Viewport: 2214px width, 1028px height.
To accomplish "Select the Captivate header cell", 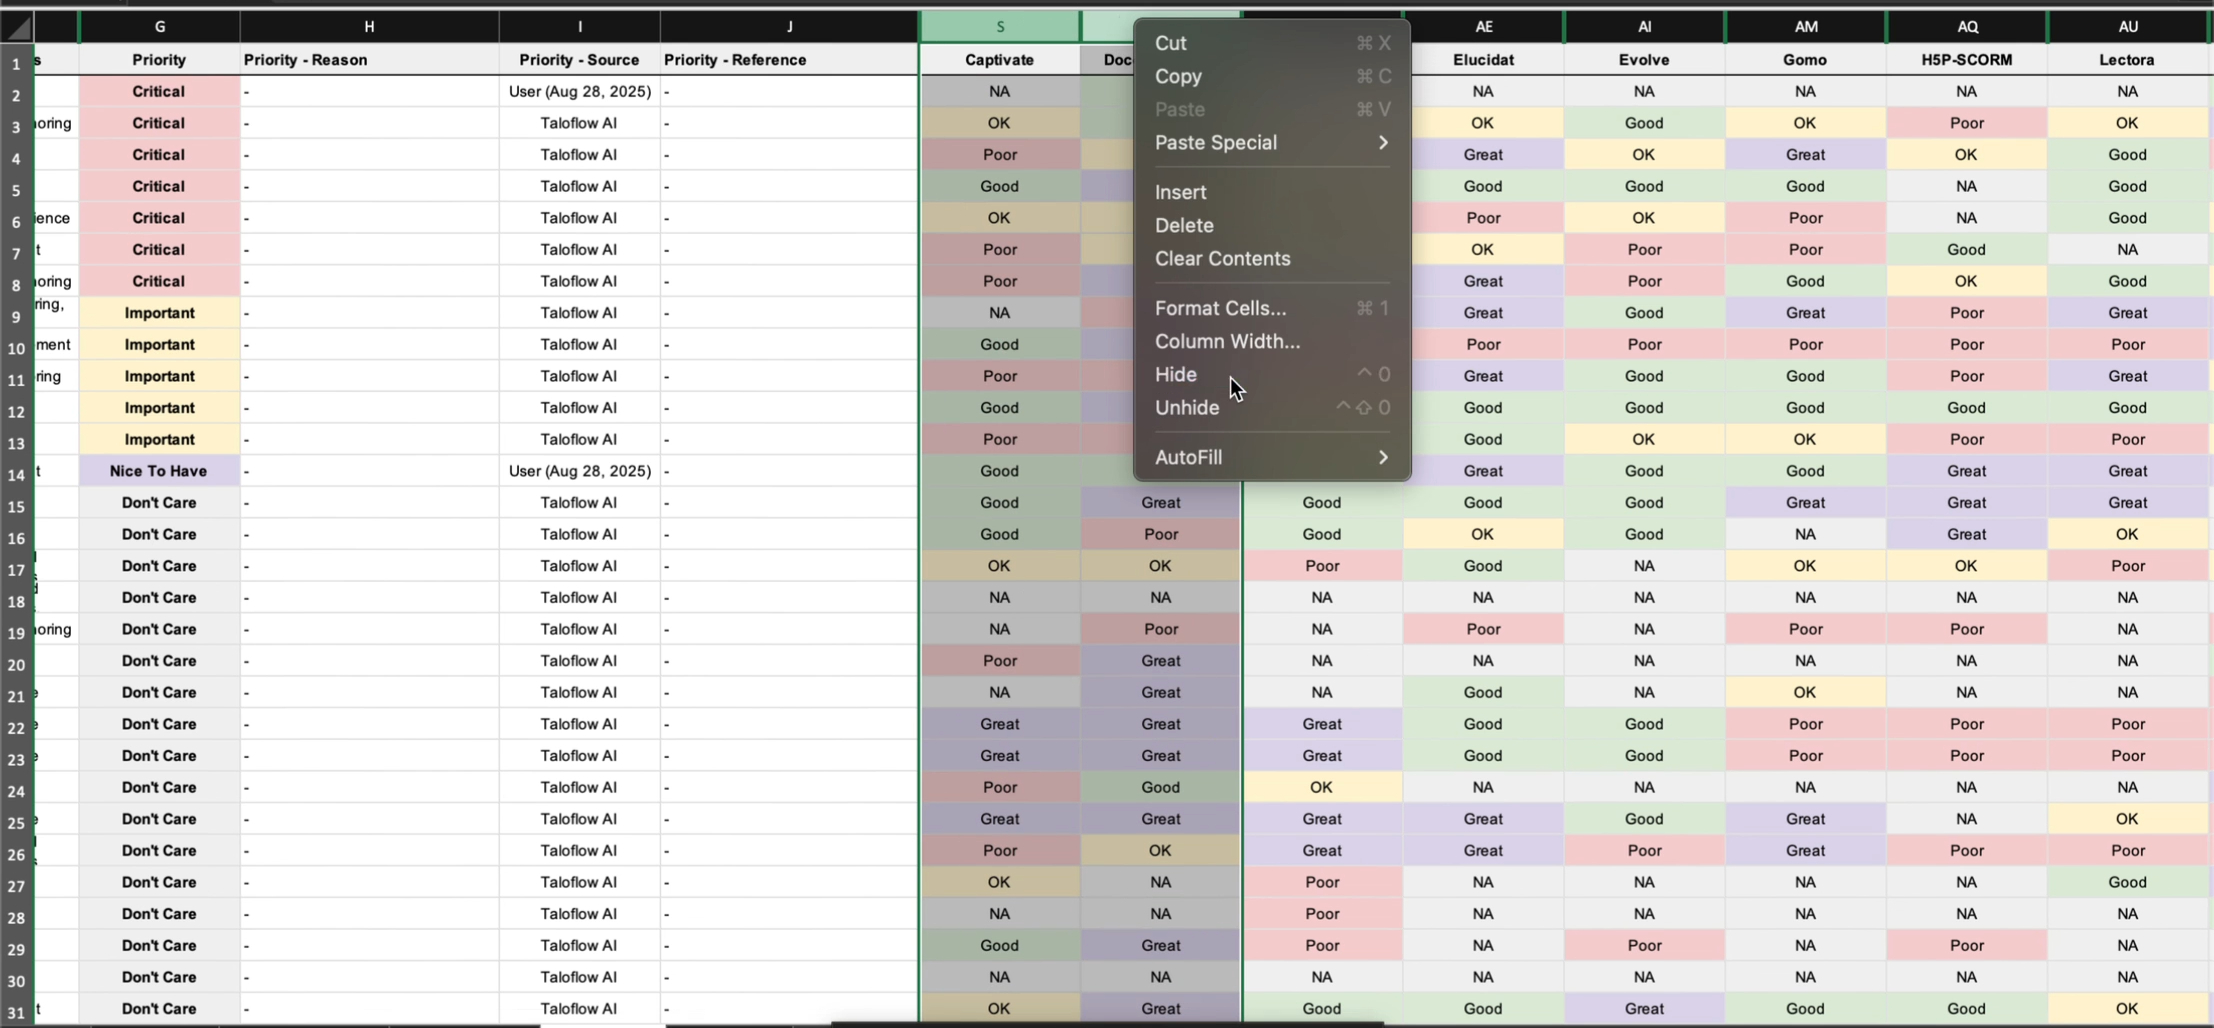I will [999, 60].
